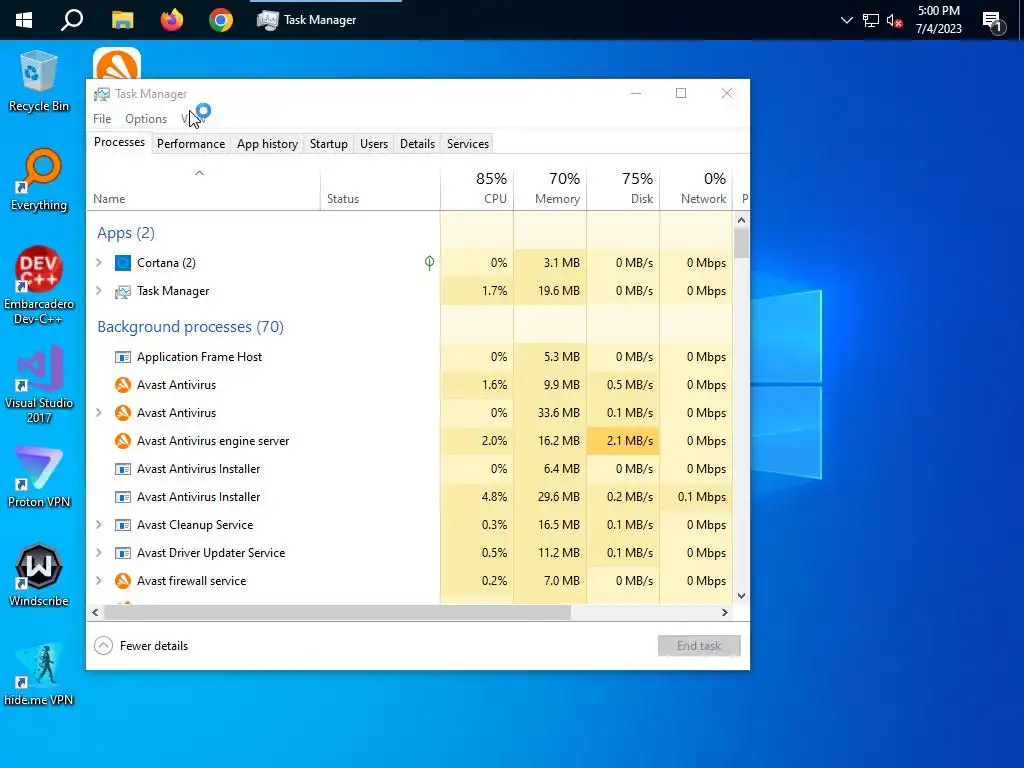This screenshot has height=768, width=1024.
Task: Sort processes by the Name column
Action: coord(203,189)
